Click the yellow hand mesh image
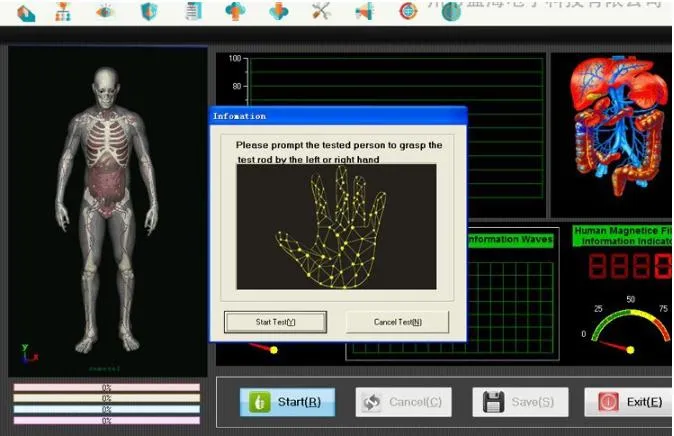Image resolution: width=674 pixels, height=436 pixels. (x=336, y=227)
